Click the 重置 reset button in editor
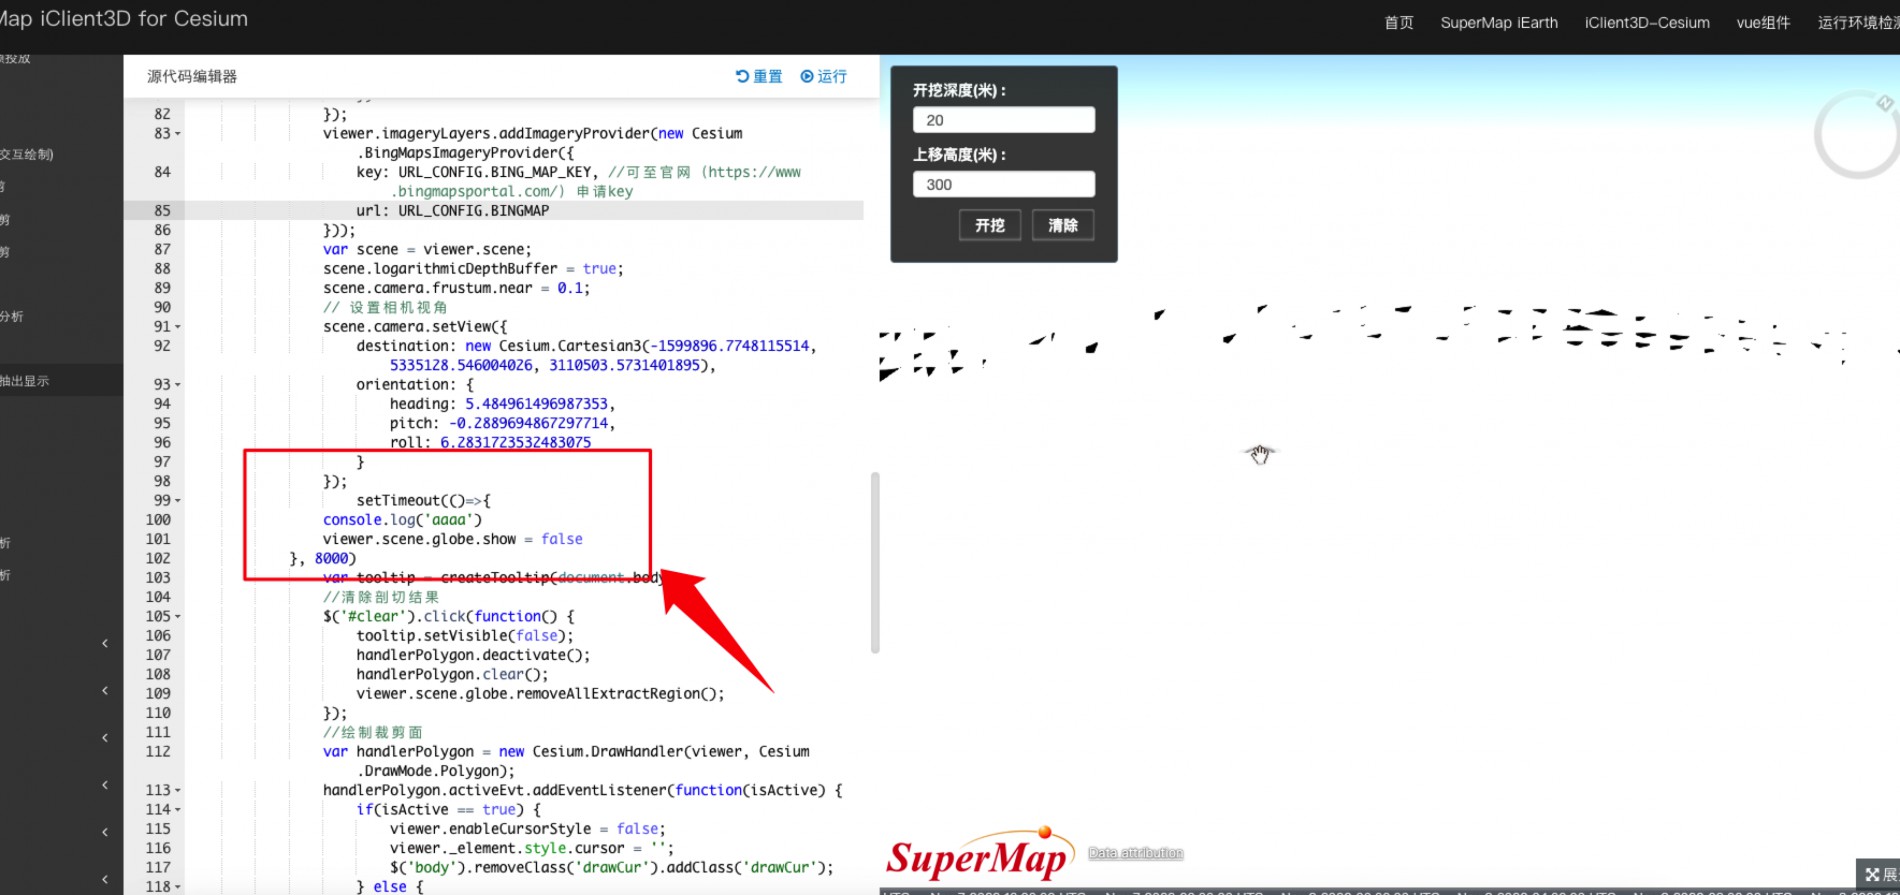The image size is (1900, 895). [759, 76]
